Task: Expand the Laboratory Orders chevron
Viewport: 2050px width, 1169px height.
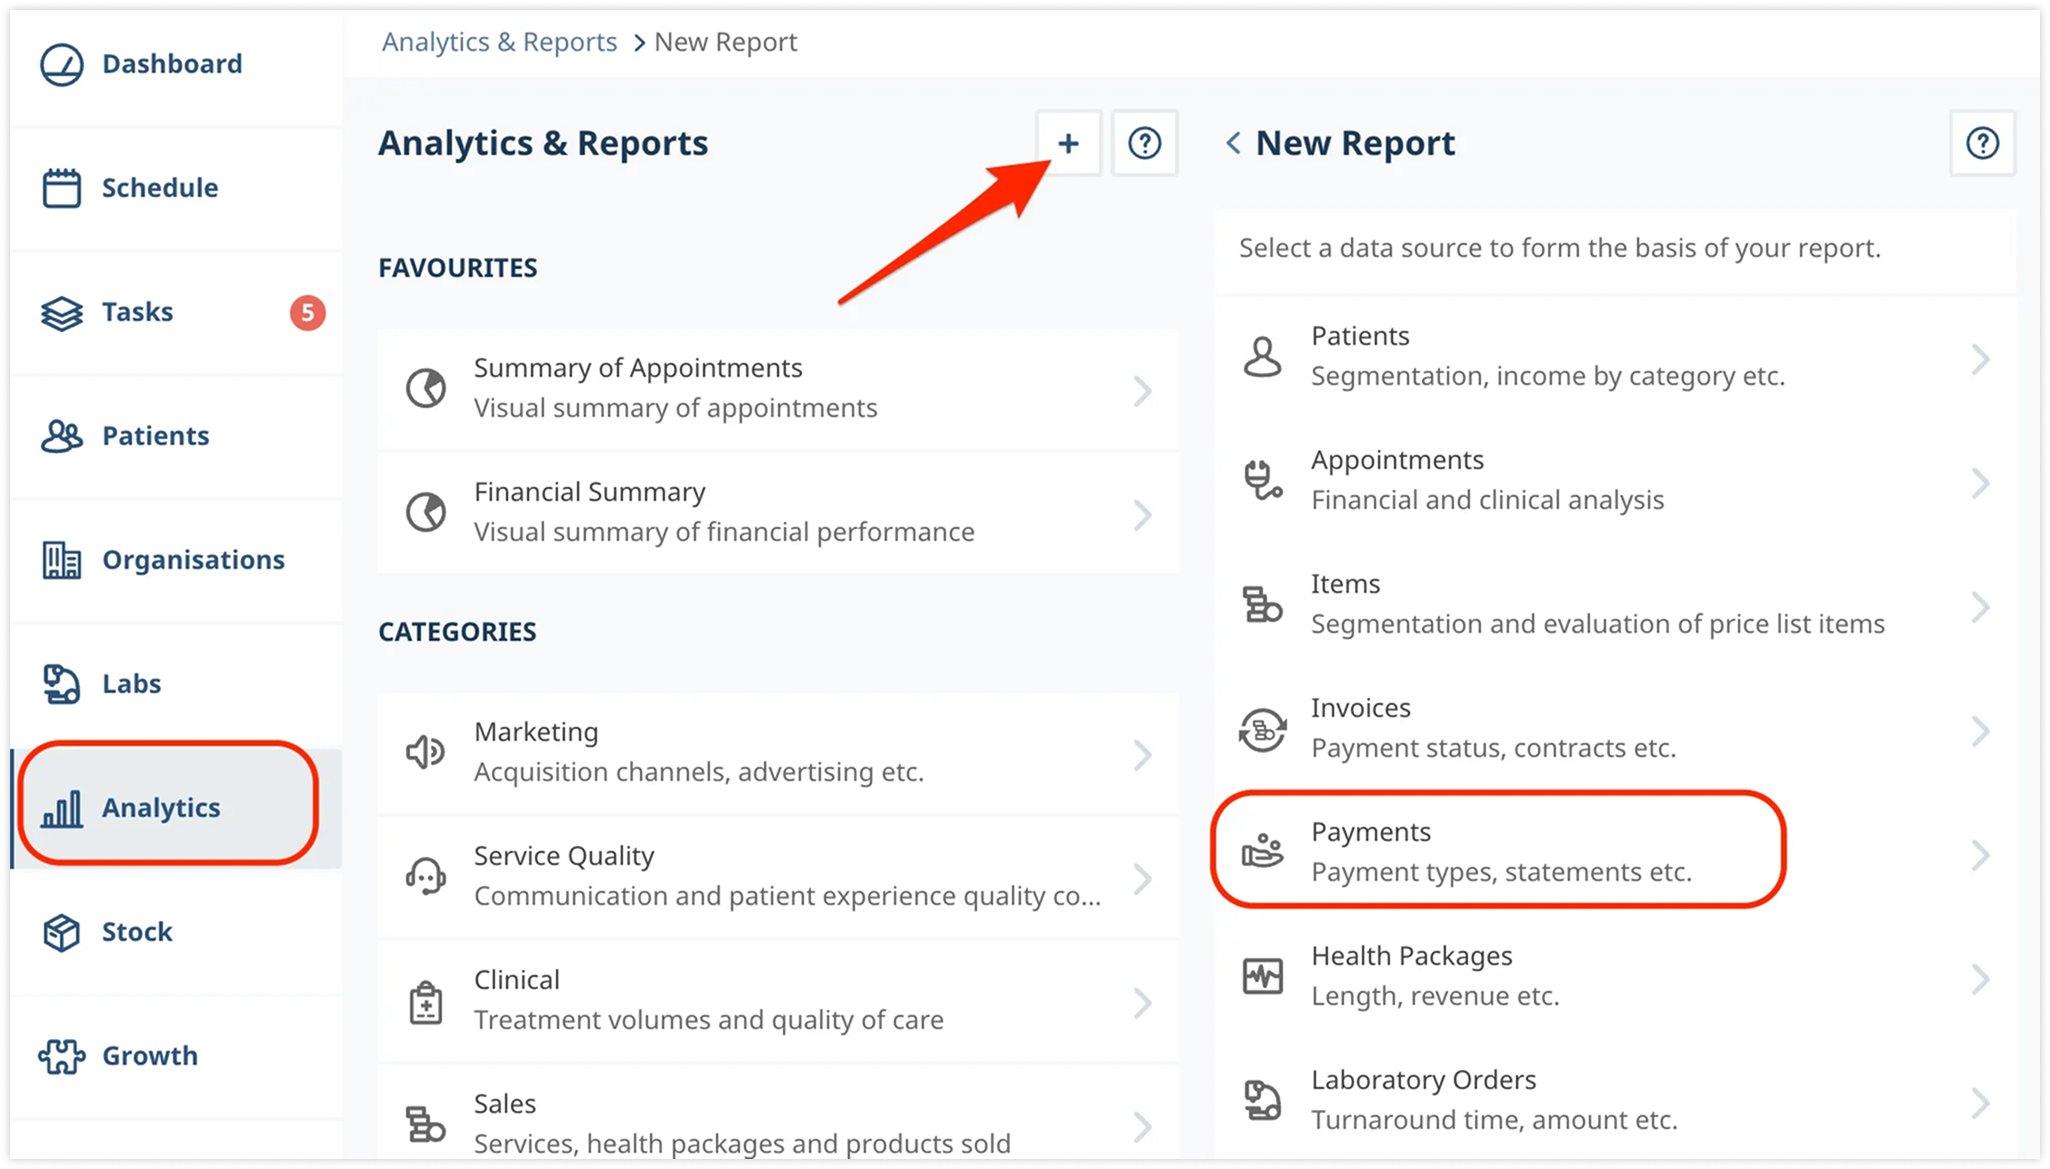Action: pyautogui.click(x=1982, y=1102)
